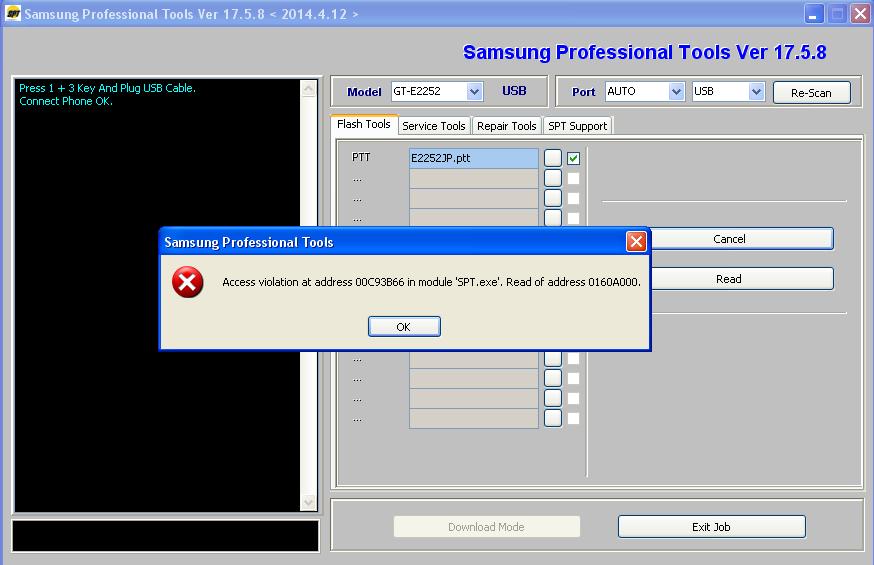Click the 'Connect Phone OK.' log line
The image size is (874, 565).
coord(66,101)
